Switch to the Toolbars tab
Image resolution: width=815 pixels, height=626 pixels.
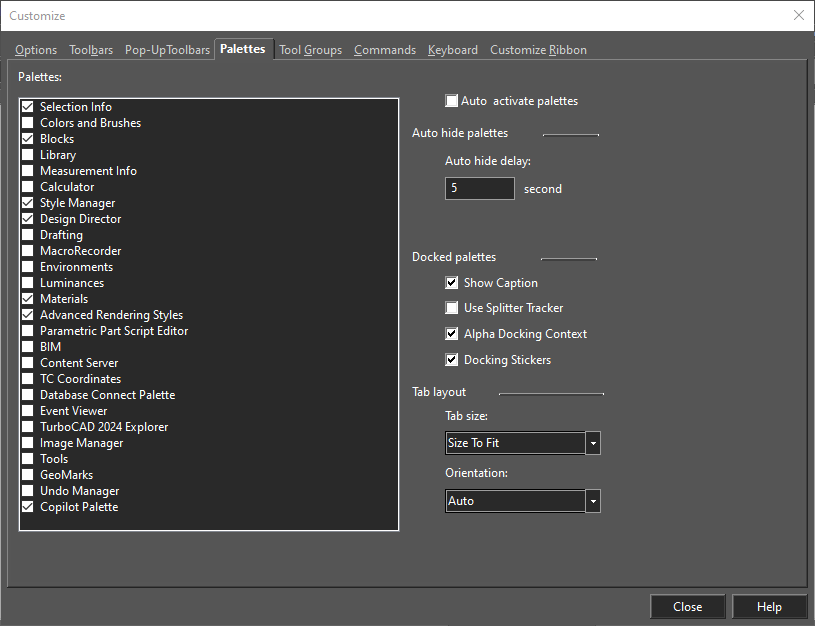coord(91,50)
